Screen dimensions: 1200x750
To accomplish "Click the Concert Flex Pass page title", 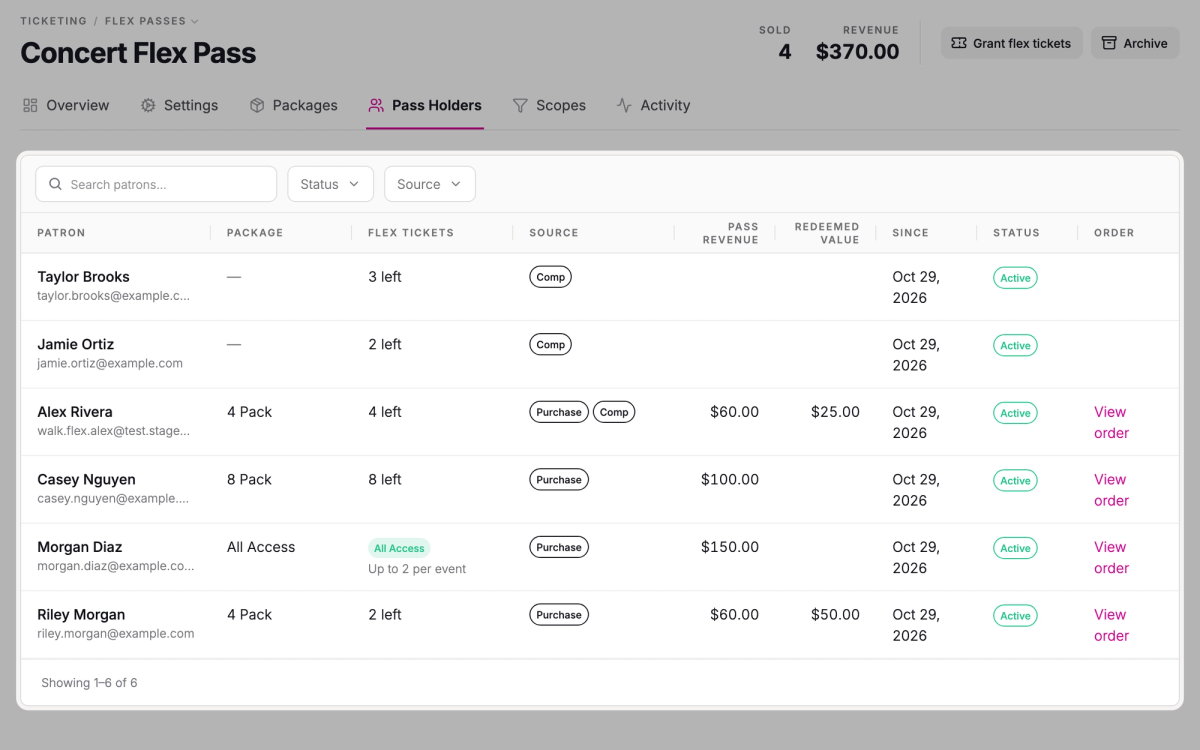I will (x=138, y=53).
